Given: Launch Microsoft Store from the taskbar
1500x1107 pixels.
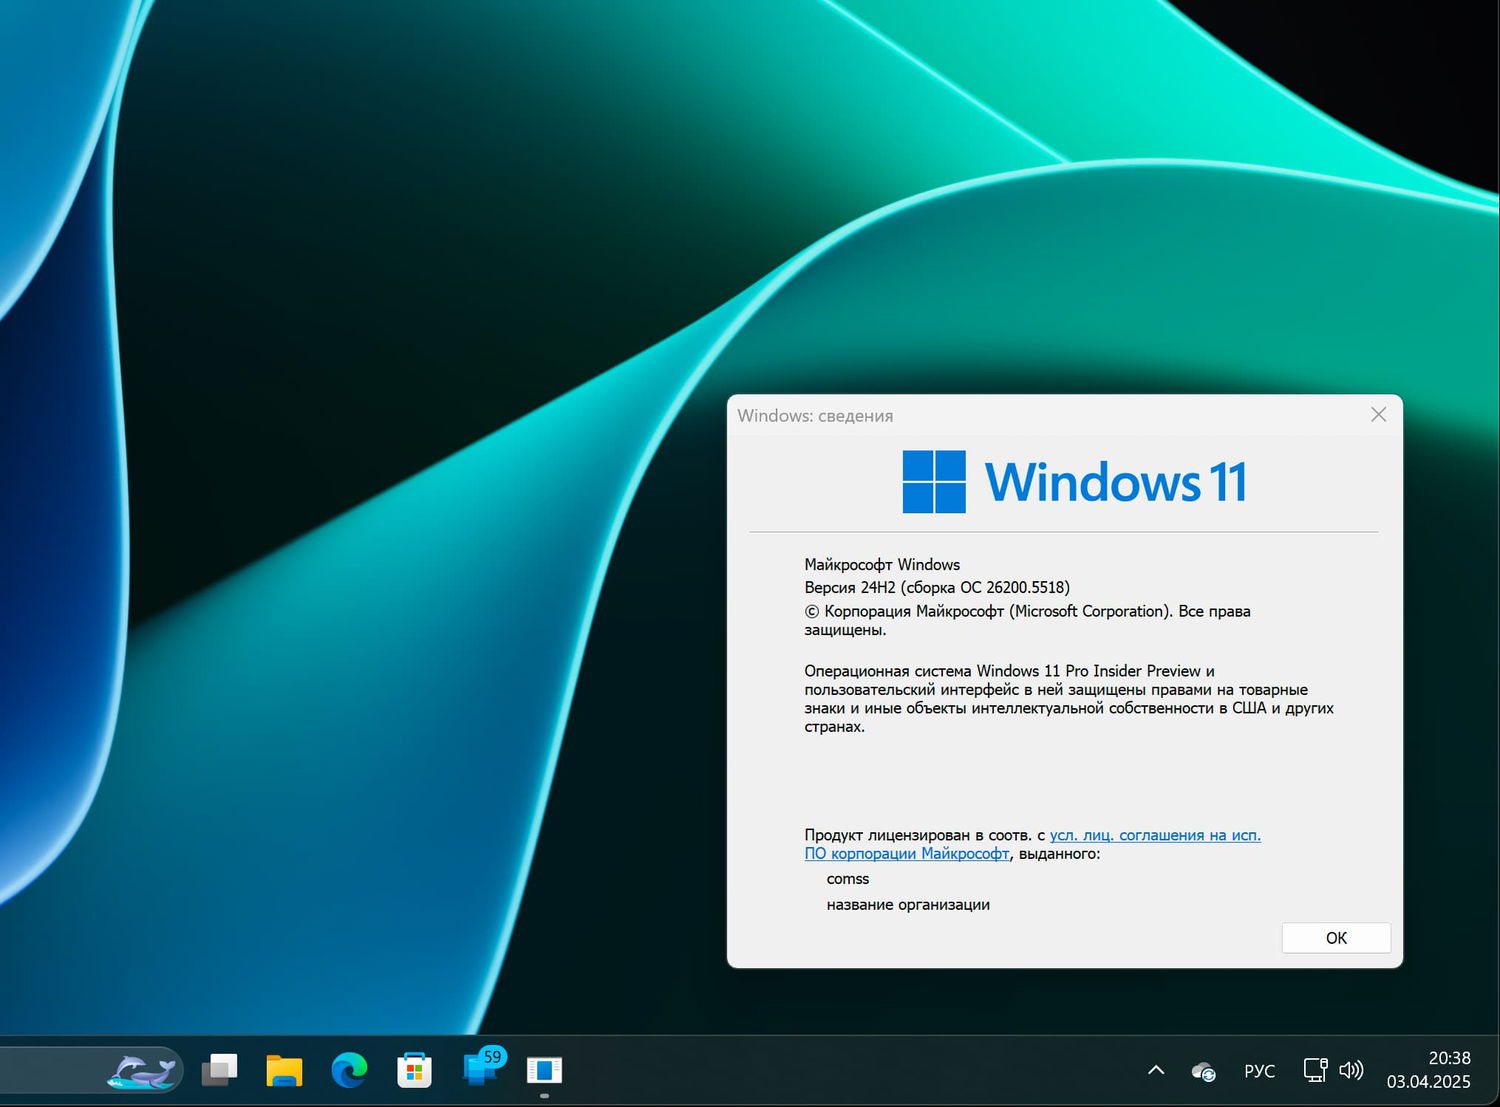Looking at the screenshot, I should (414, 1070).
